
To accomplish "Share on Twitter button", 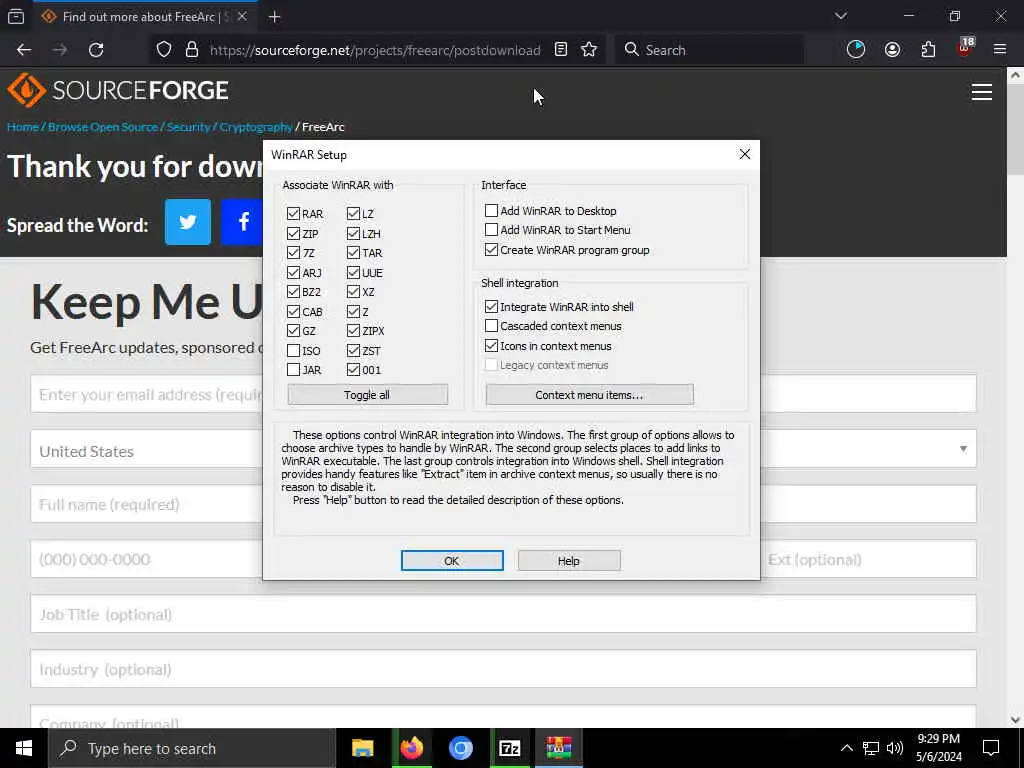I will [x=188, y=222].
